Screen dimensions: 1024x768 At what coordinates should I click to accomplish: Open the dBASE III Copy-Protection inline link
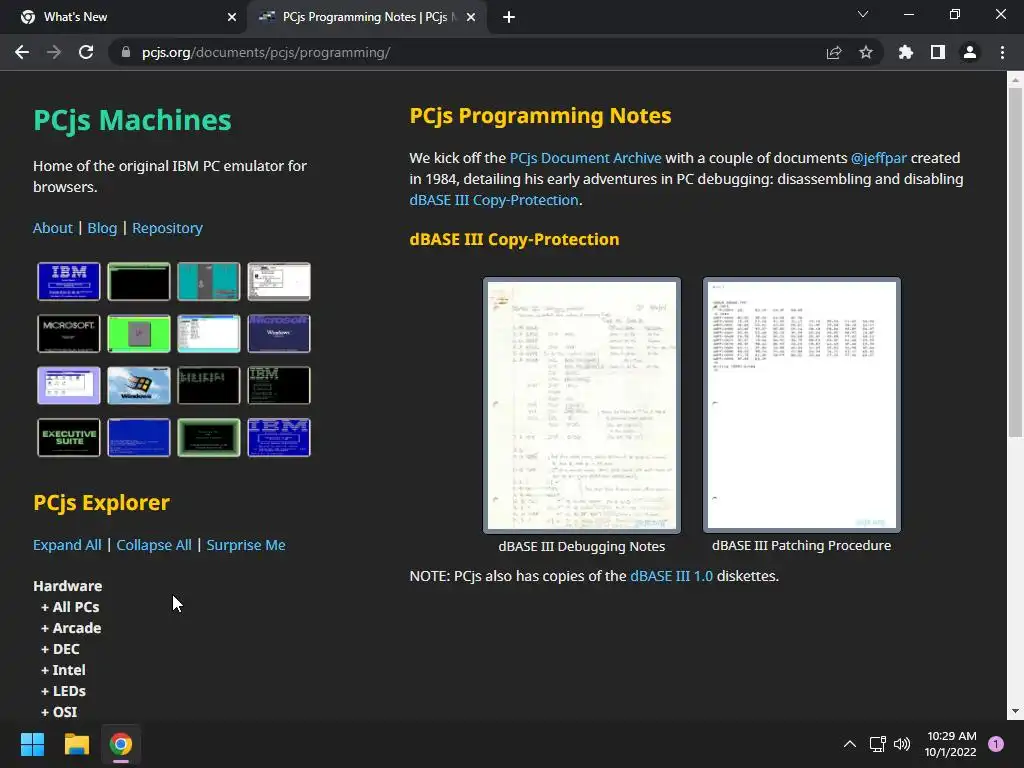(x=494, y=200)
